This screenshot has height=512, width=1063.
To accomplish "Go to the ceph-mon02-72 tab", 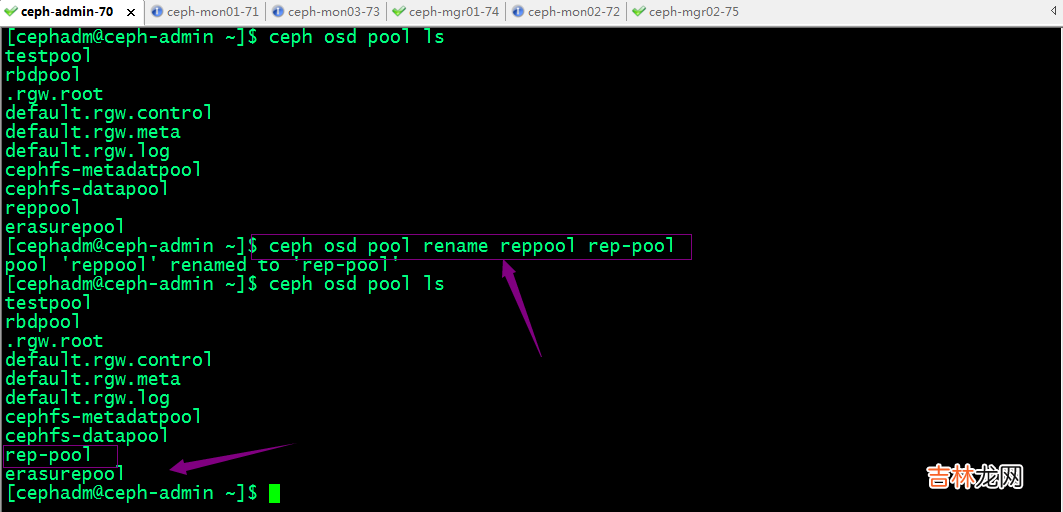I will pos(573,12).
